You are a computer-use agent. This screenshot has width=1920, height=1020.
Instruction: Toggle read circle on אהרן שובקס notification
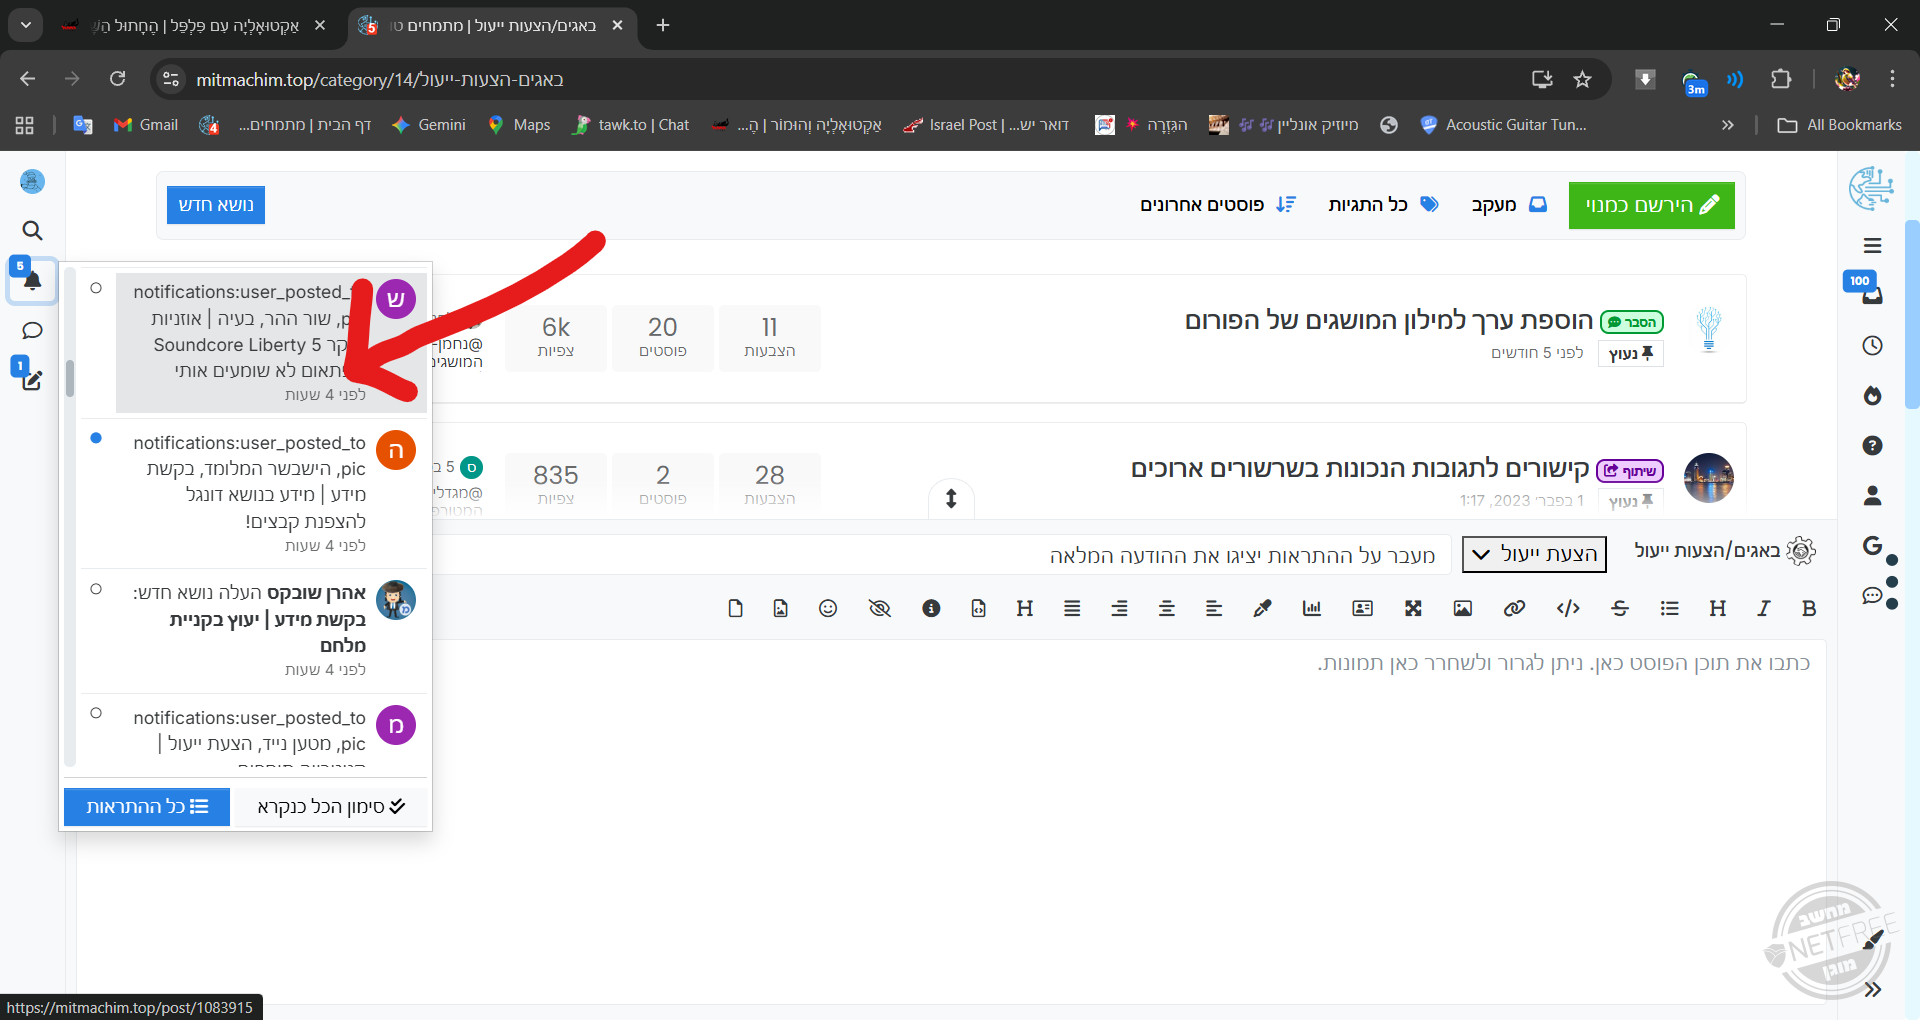(96, 589)
